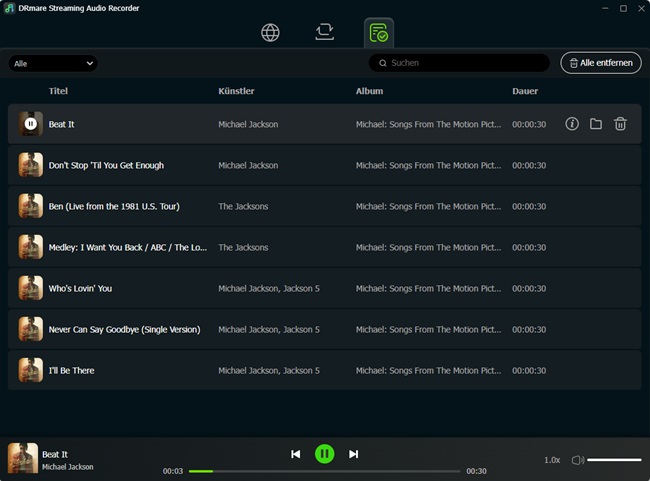Click the Don't Stop 'Til You Get Enough thumbnail
This screenshot has height=481, width=650.
pos(30,165)
